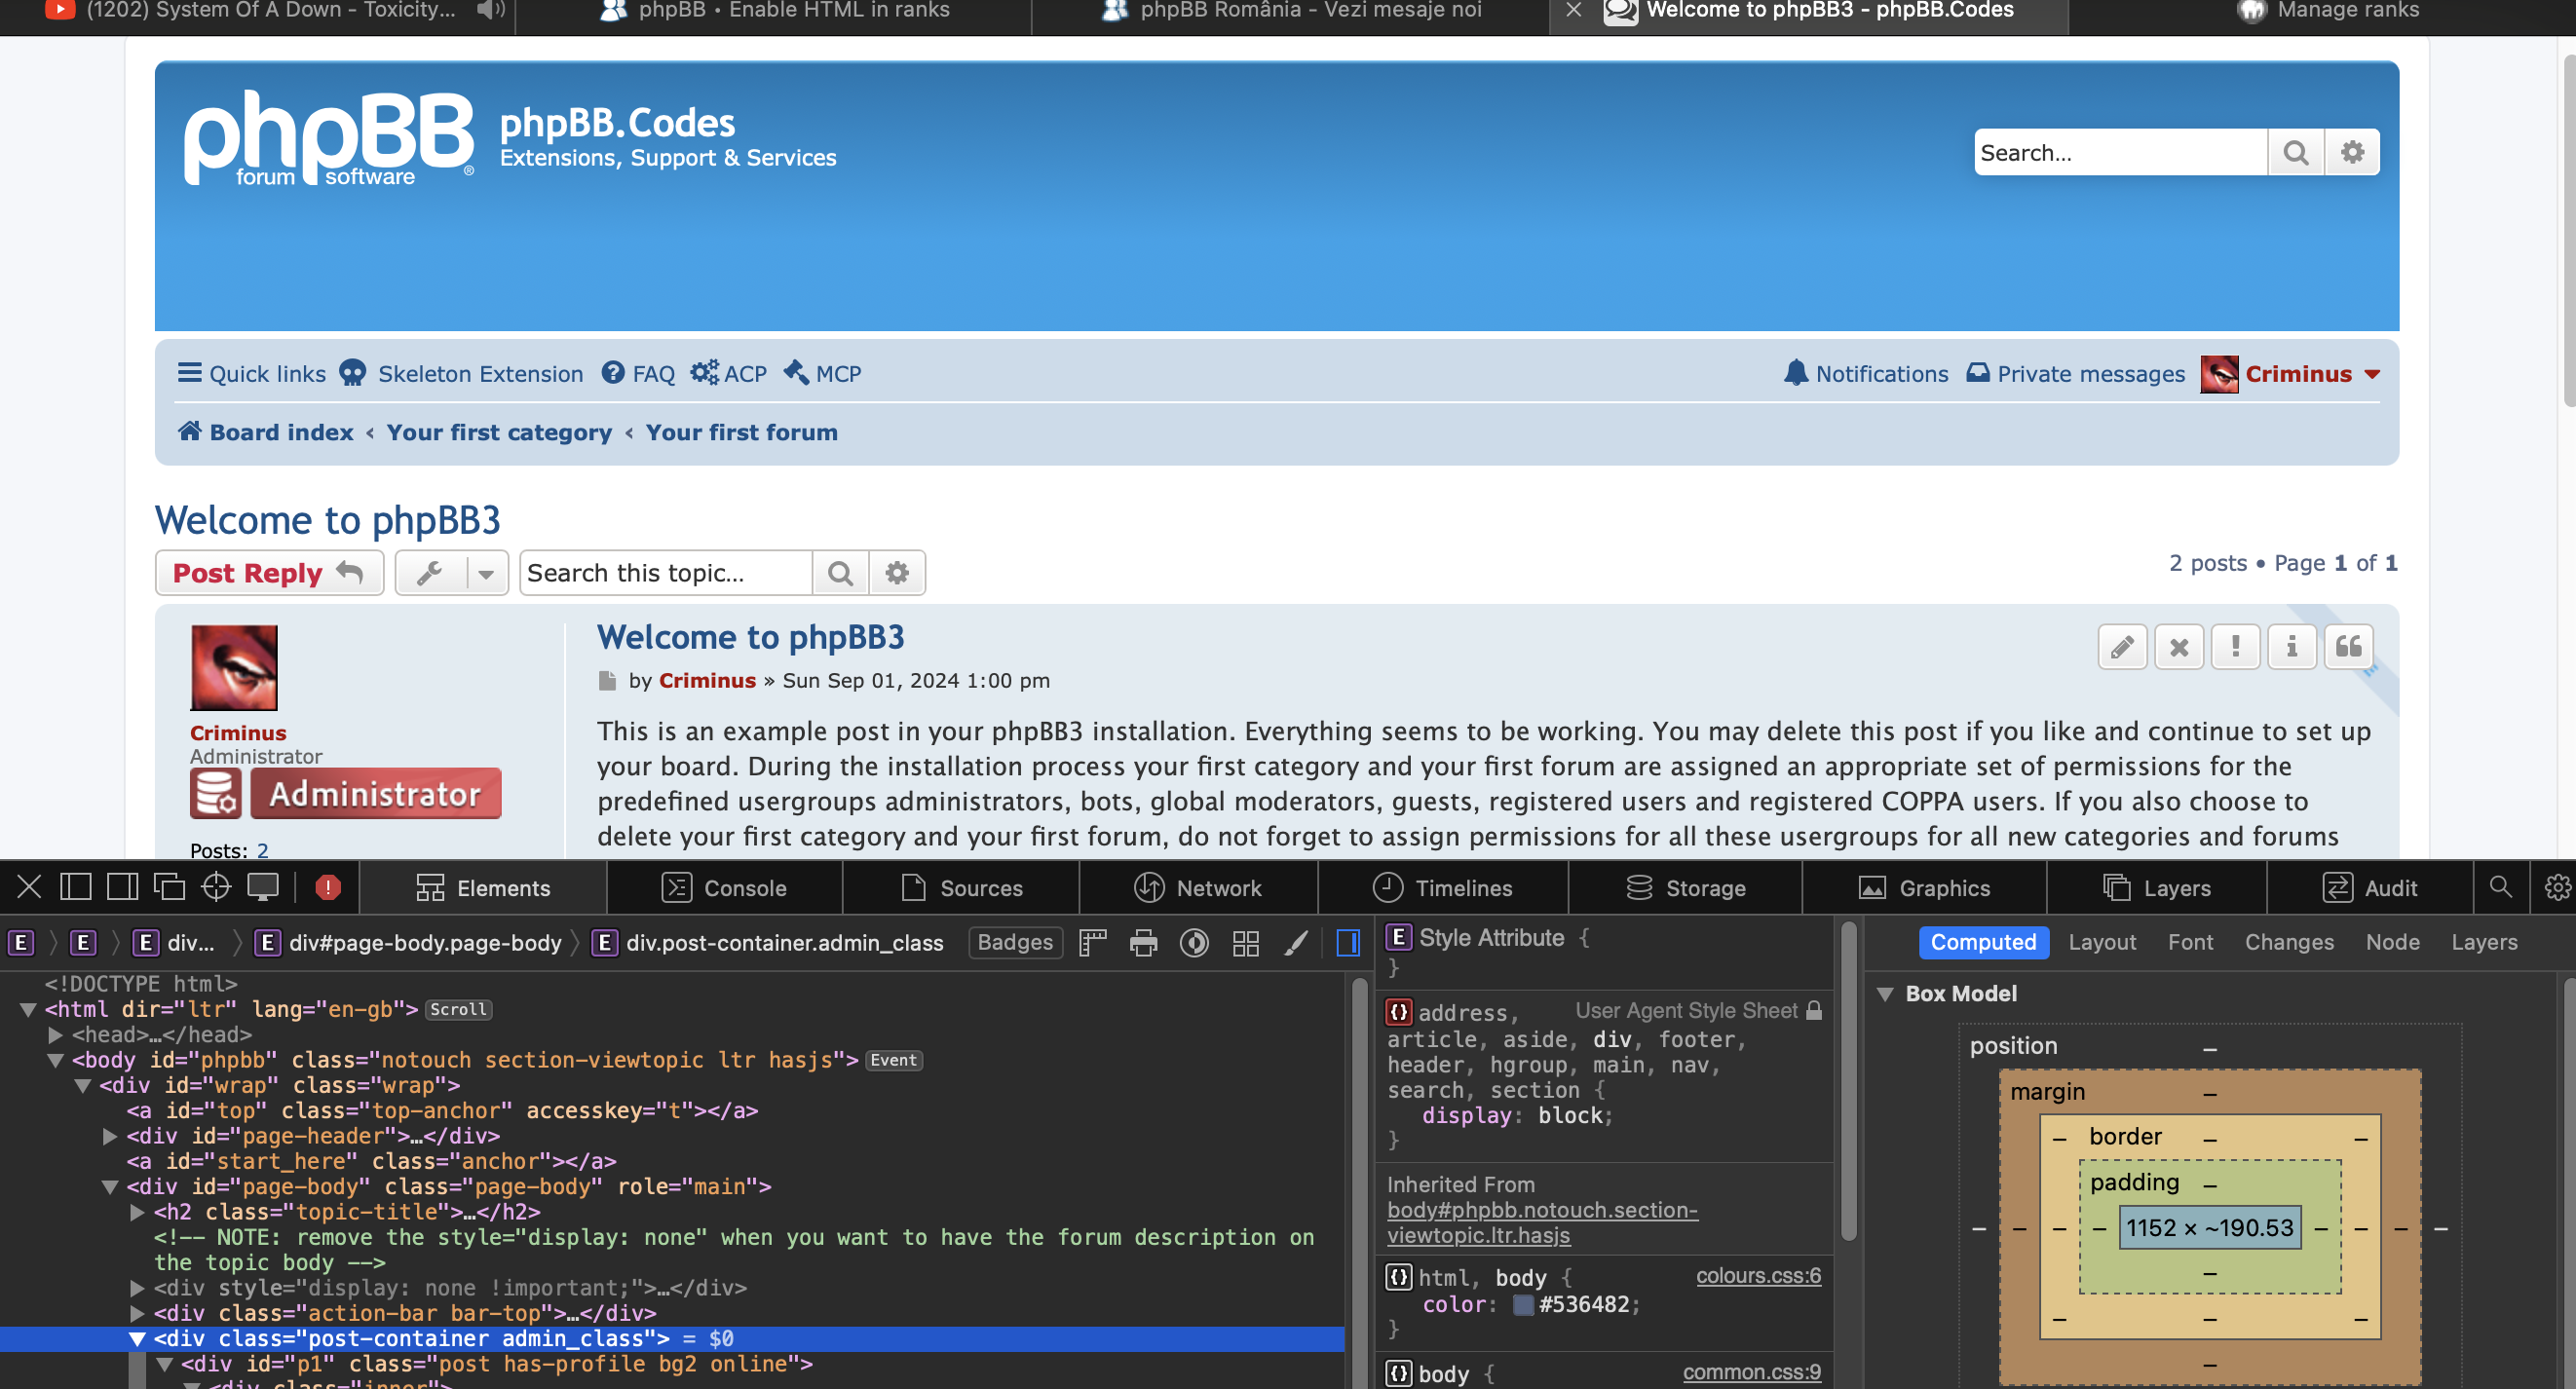Click the quote post icon
Screen dimensions: 2576x1389
click(x=2348, y=647)
